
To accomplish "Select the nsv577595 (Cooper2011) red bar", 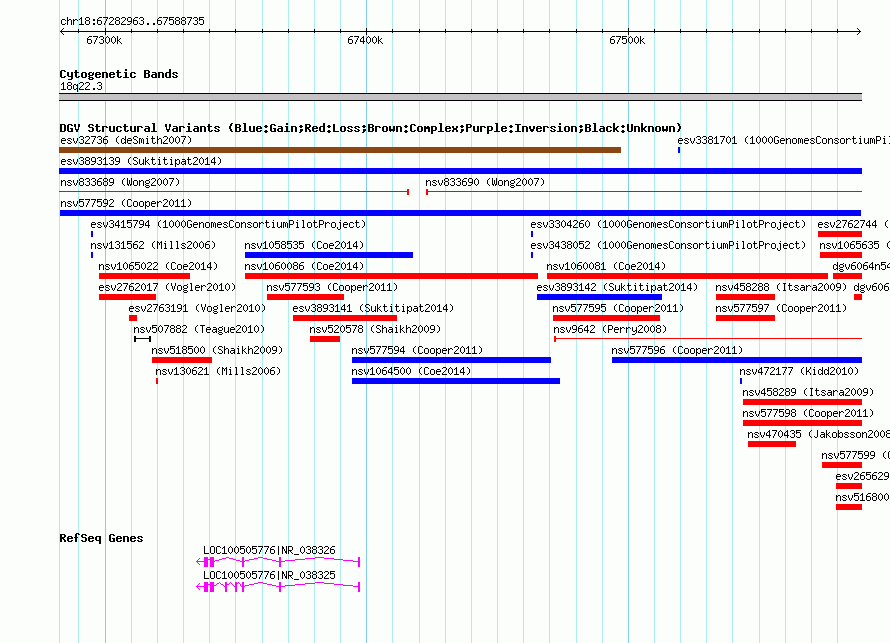I will coord(606,318).
